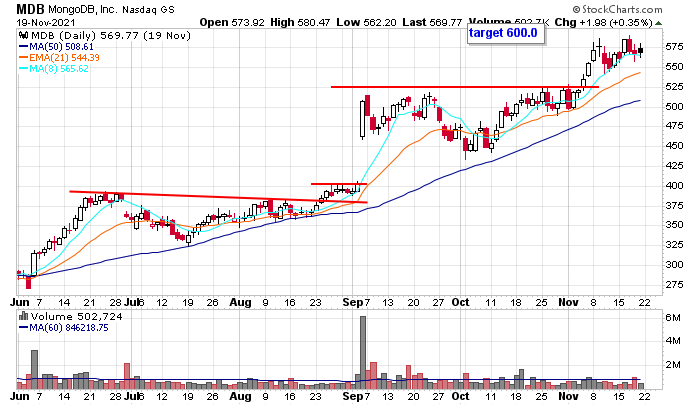Click the 'MDB (Daily) 569.77 (19 Nov)' legend text
Screen dimensions: 700x405
pos(110,36)
